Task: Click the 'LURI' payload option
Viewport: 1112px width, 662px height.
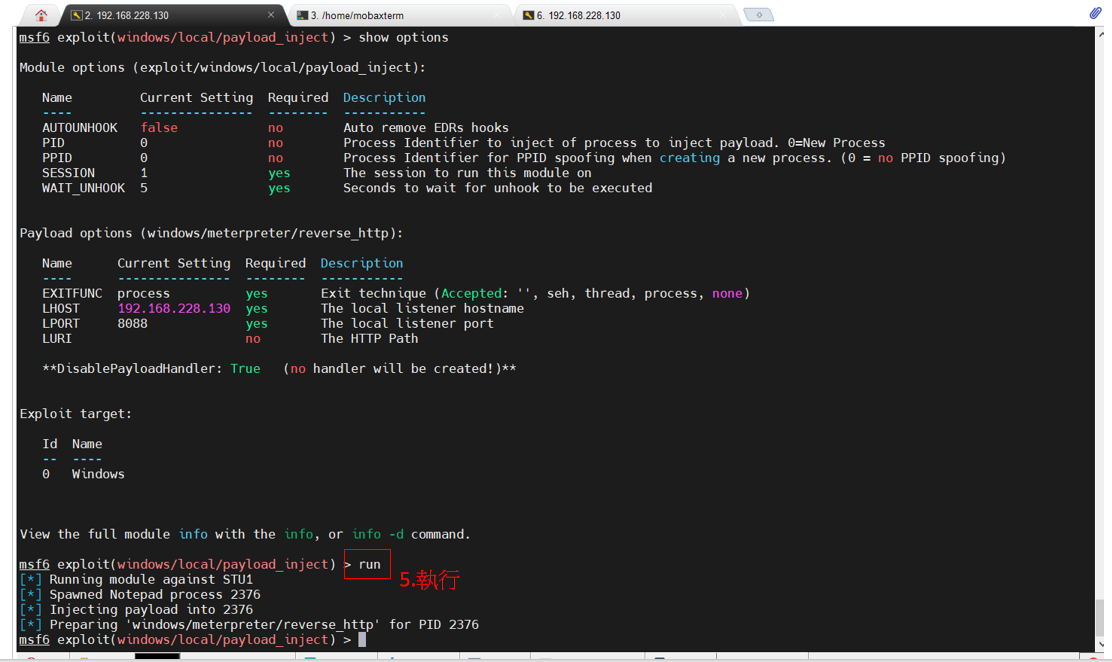Action: pos(57,339)
